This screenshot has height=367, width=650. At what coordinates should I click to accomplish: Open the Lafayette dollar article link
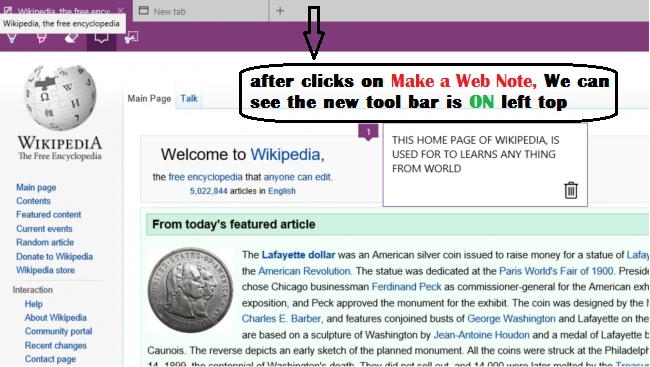coord(298,255)
